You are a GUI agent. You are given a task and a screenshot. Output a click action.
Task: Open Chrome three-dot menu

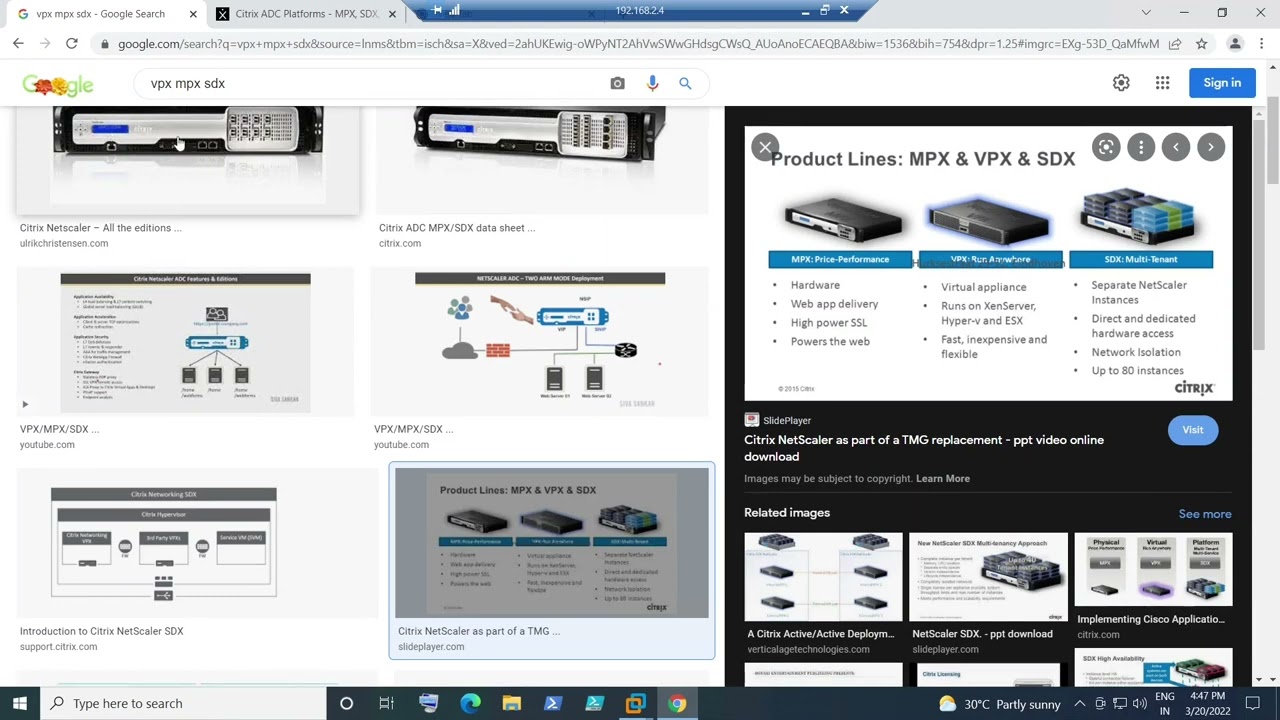click(x=1262, y=44)
